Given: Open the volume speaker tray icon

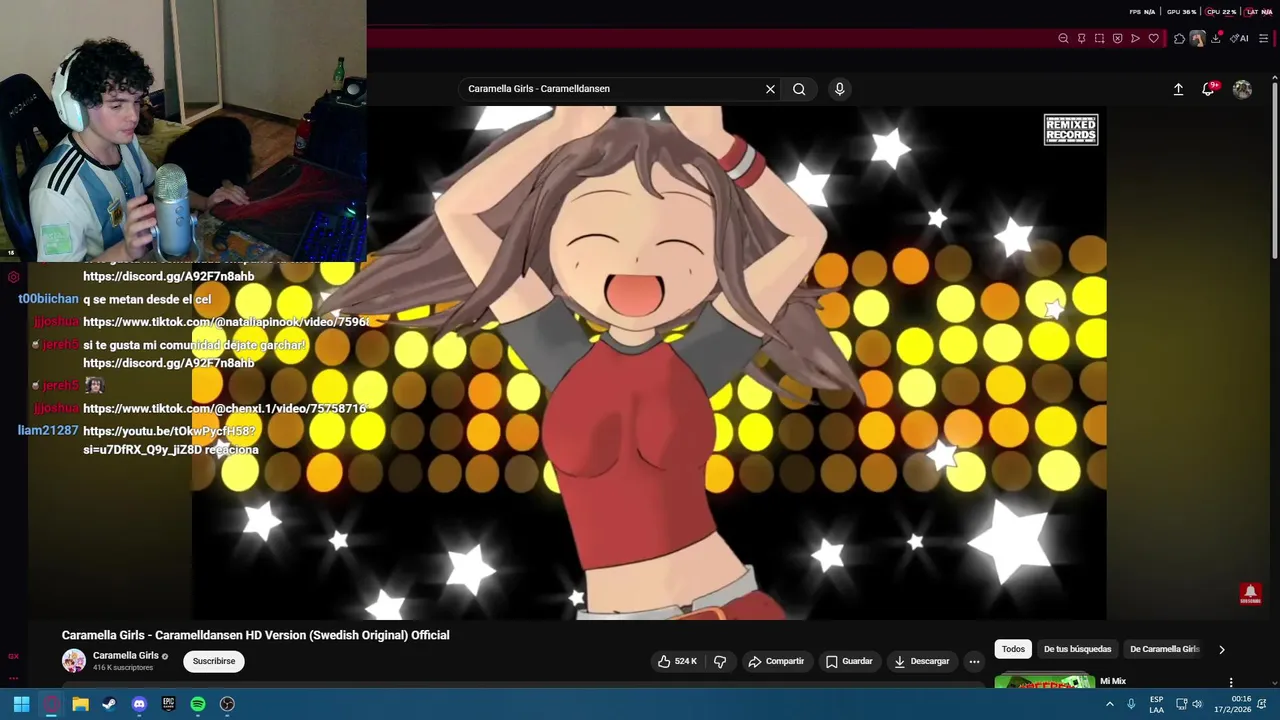Looking at the screenshot, I should [x=1197, y=704].
